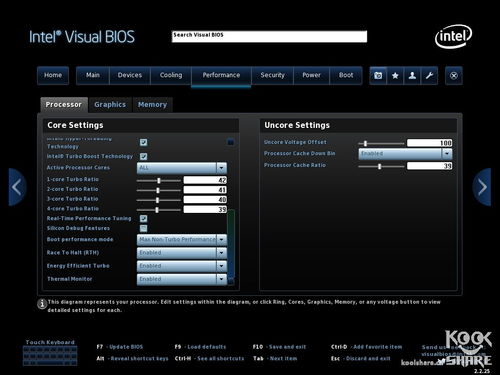The image size is (500, 375).
Task: Click the Home button
Action: point(53,75)
